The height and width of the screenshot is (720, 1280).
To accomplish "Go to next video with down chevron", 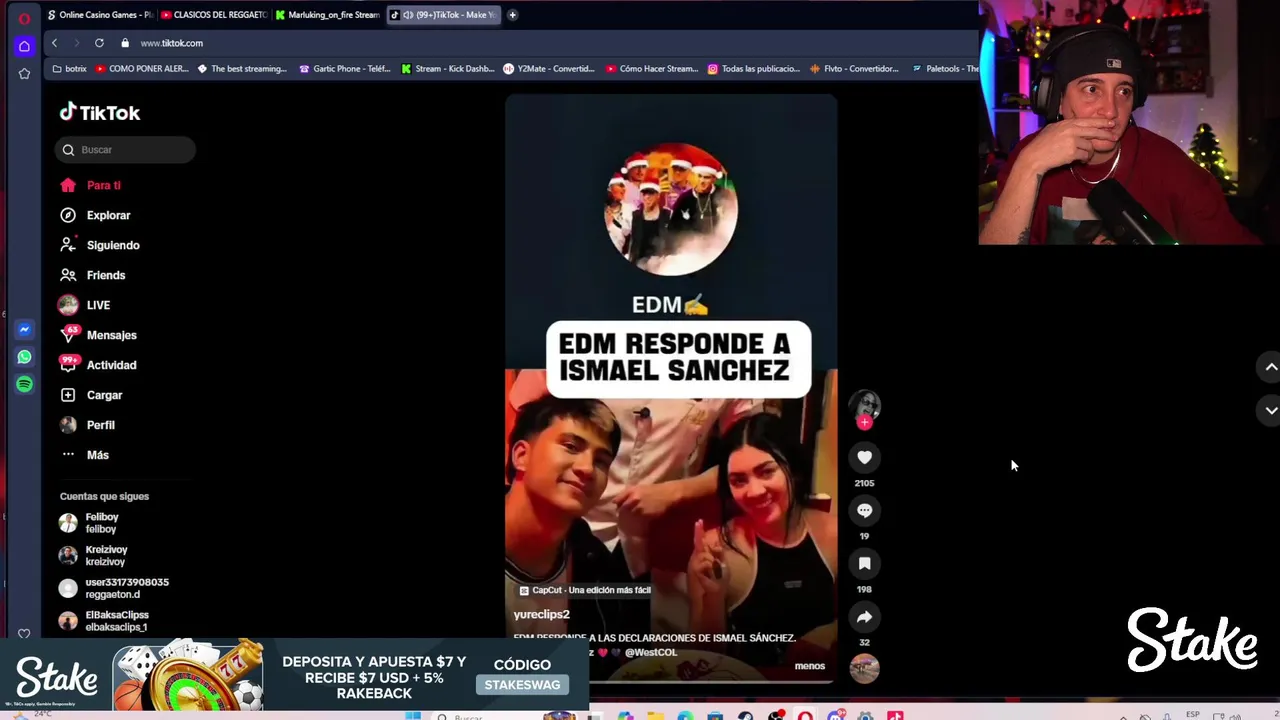I will (1270, 410).
